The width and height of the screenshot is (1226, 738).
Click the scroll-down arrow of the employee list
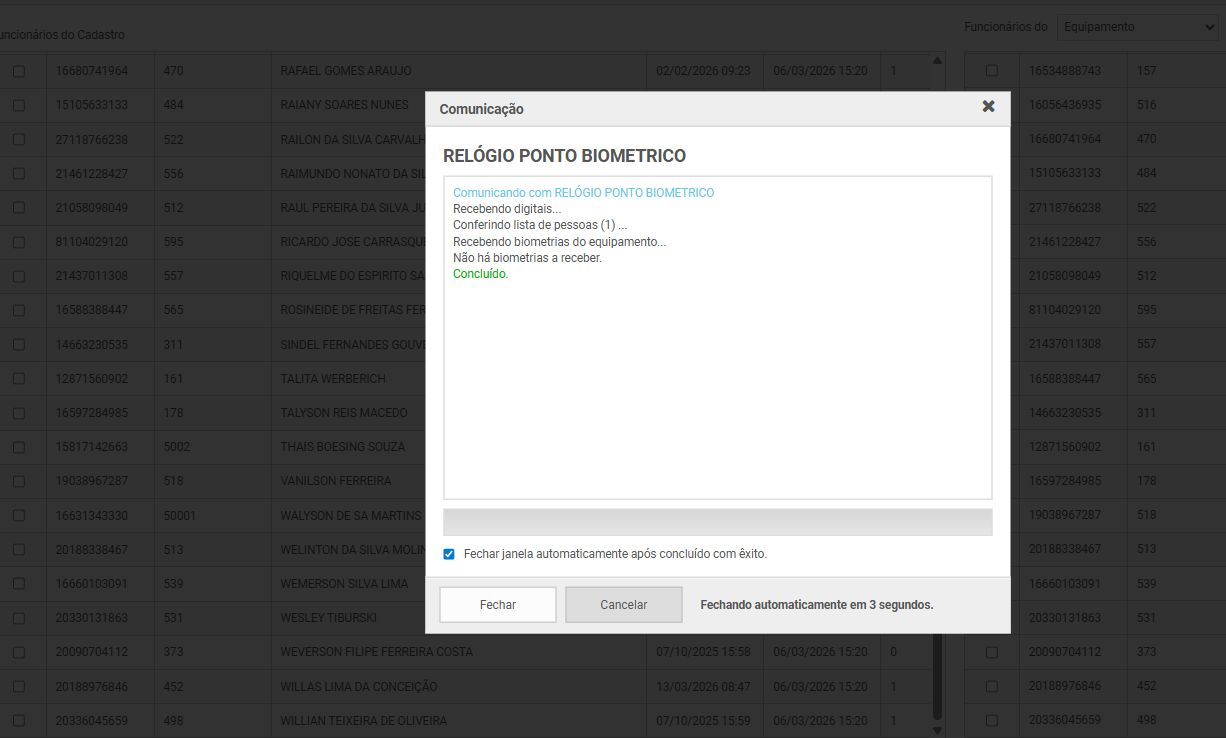pos(937,730)
